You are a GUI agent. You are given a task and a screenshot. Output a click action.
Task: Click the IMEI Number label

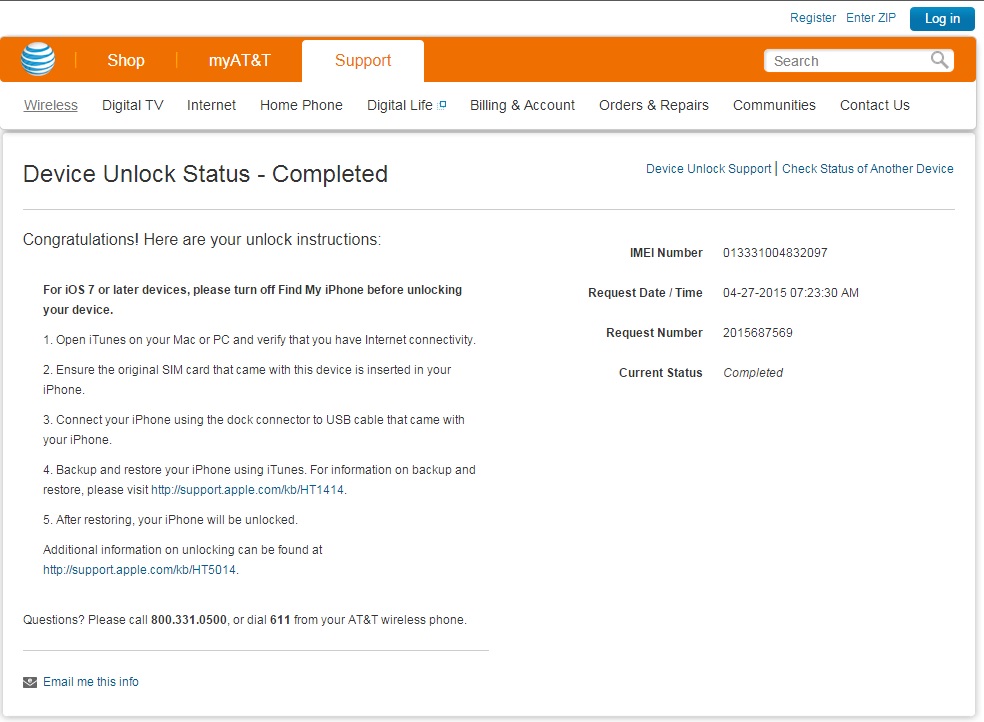point(666,253)
